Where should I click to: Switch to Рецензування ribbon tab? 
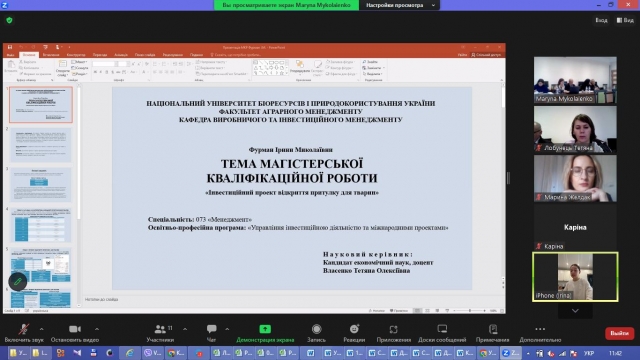173,55
